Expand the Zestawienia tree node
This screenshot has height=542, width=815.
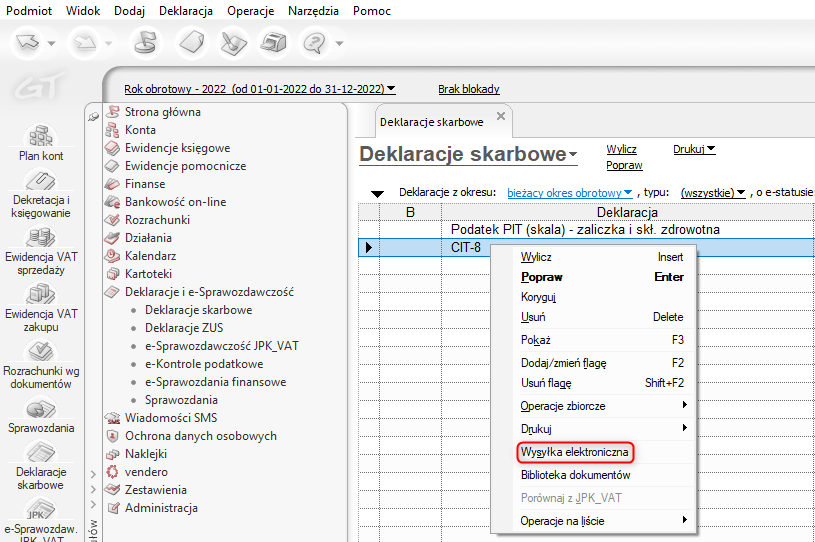92,490
